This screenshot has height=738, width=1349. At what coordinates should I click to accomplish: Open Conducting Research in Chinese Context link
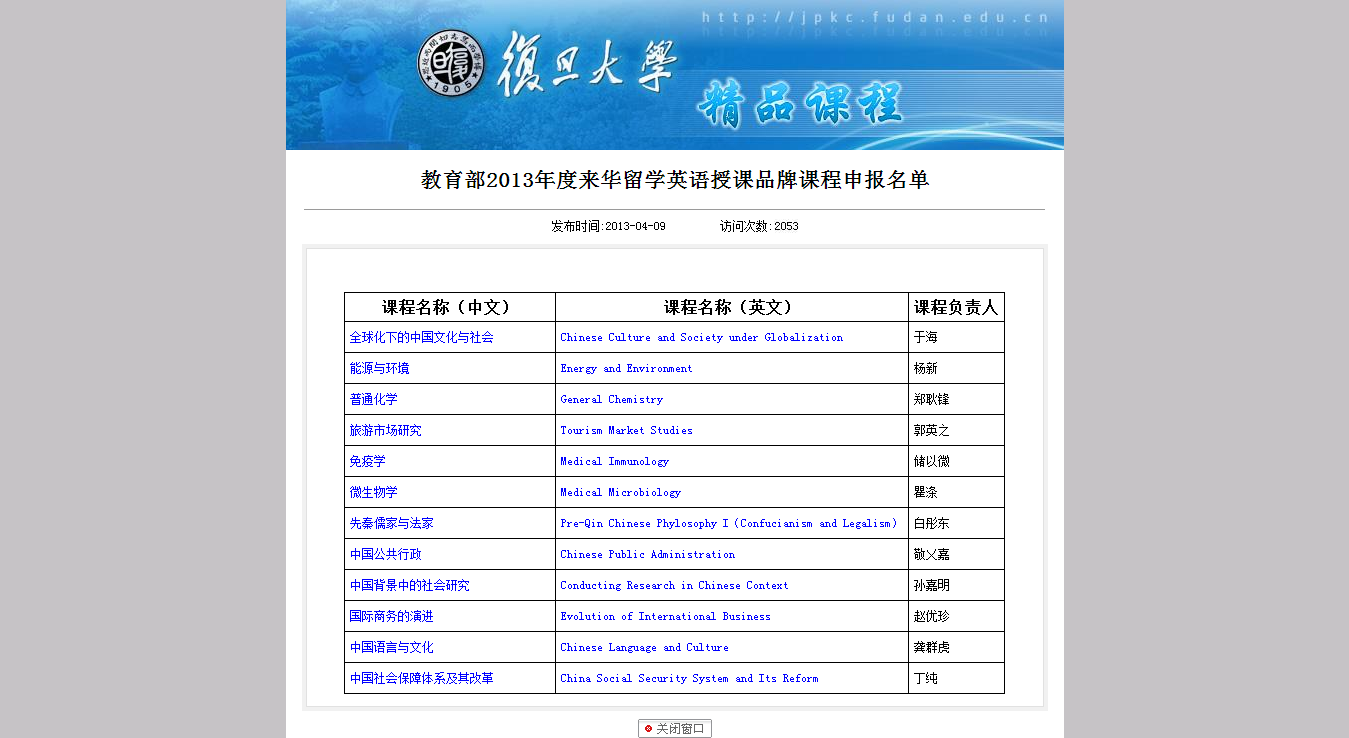click(x=674, y=586)
